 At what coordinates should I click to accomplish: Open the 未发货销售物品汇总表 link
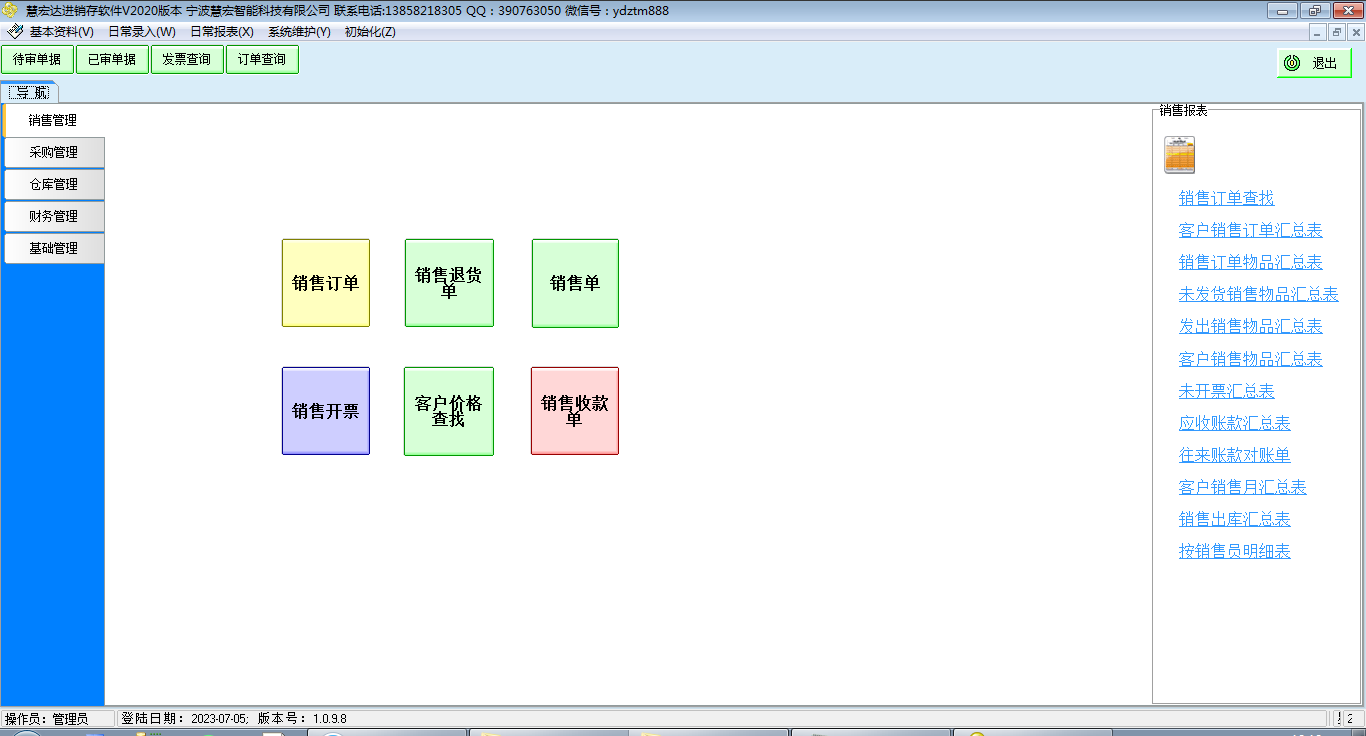(x=1259, y=295)
